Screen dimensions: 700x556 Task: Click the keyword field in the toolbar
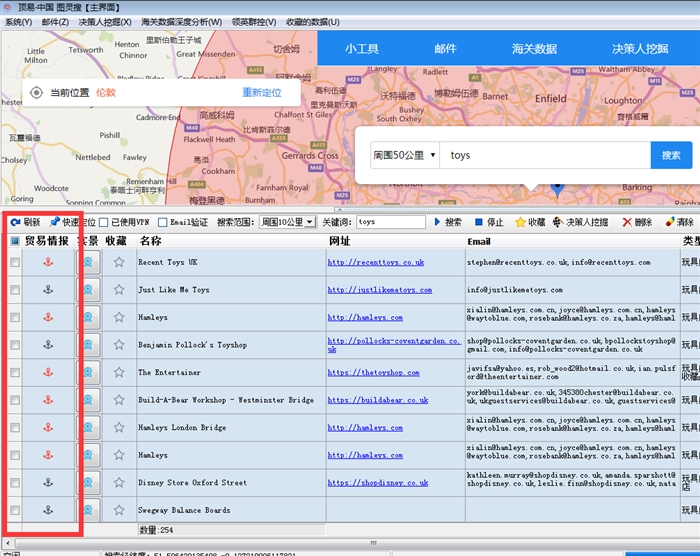[391, 222]
